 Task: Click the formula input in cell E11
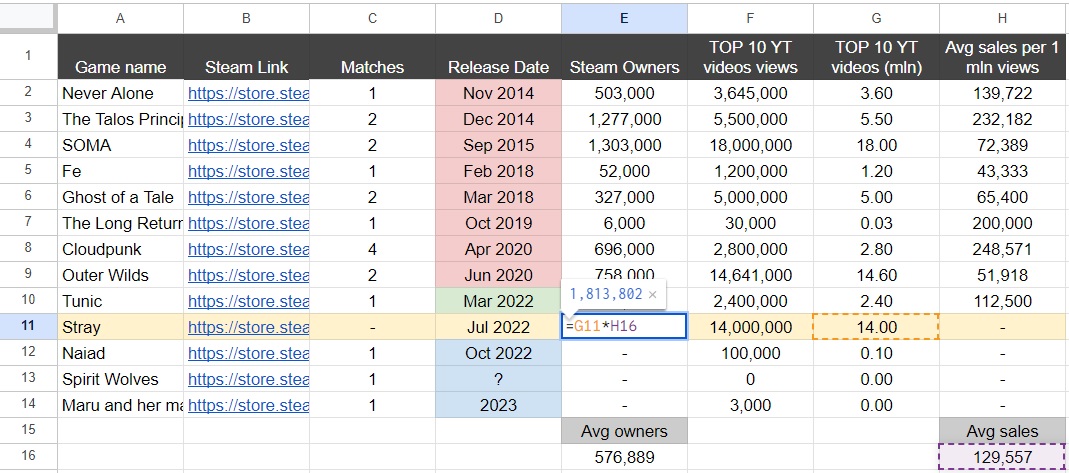624,326
